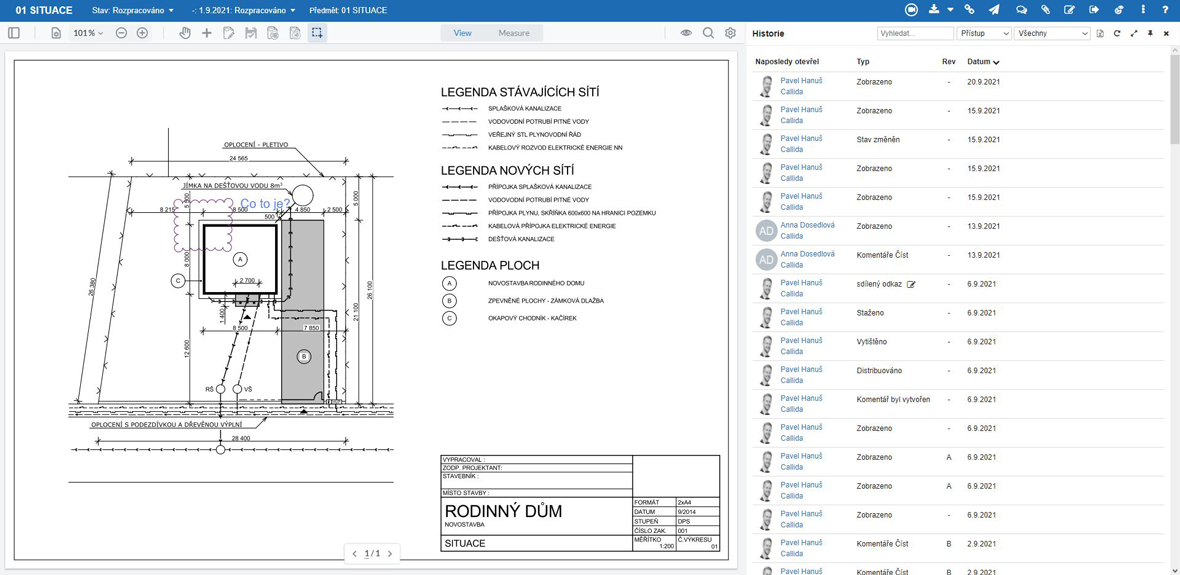Expand the download options arrow
The height and width of the screenshot is (575, 1180).
950,11
